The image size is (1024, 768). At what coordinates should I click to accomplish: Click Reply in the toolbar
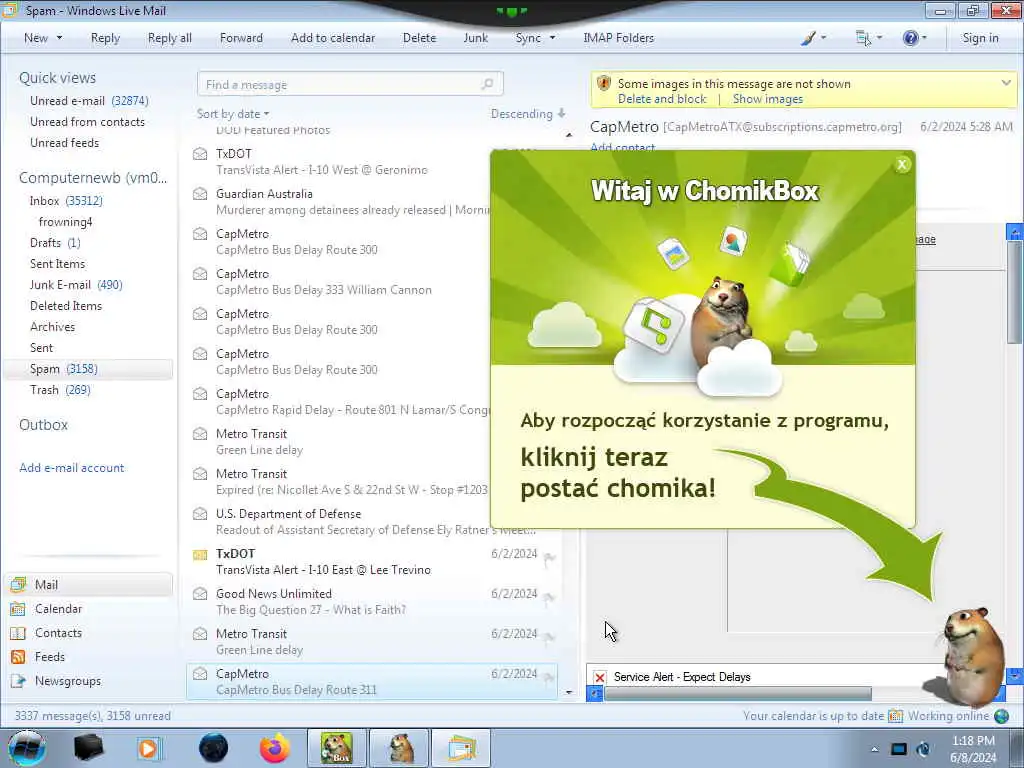point(105,38)
